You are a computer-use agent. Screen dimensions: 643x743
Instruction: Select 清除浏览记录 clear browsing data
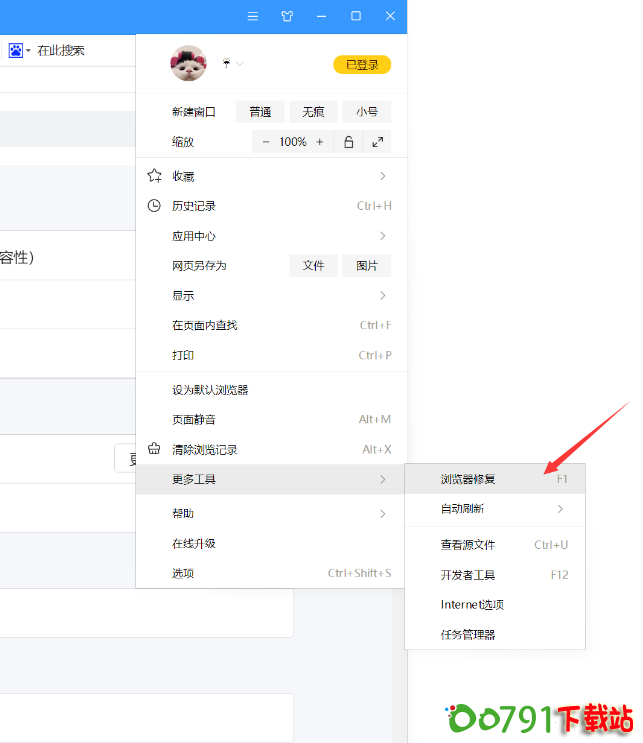tap(272, 449)
